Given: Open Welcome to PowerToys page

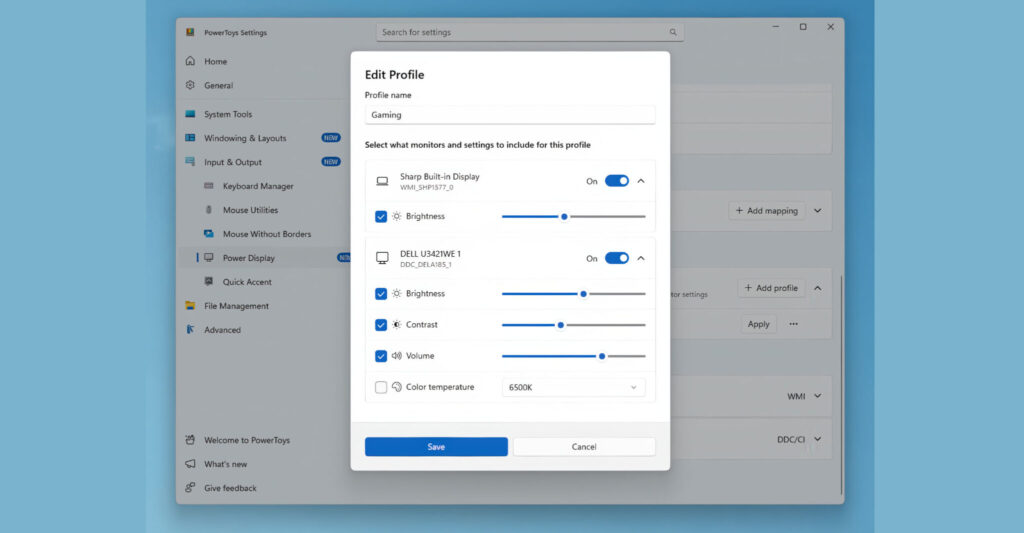Looking at the screenshot, I should pos(247,440).
